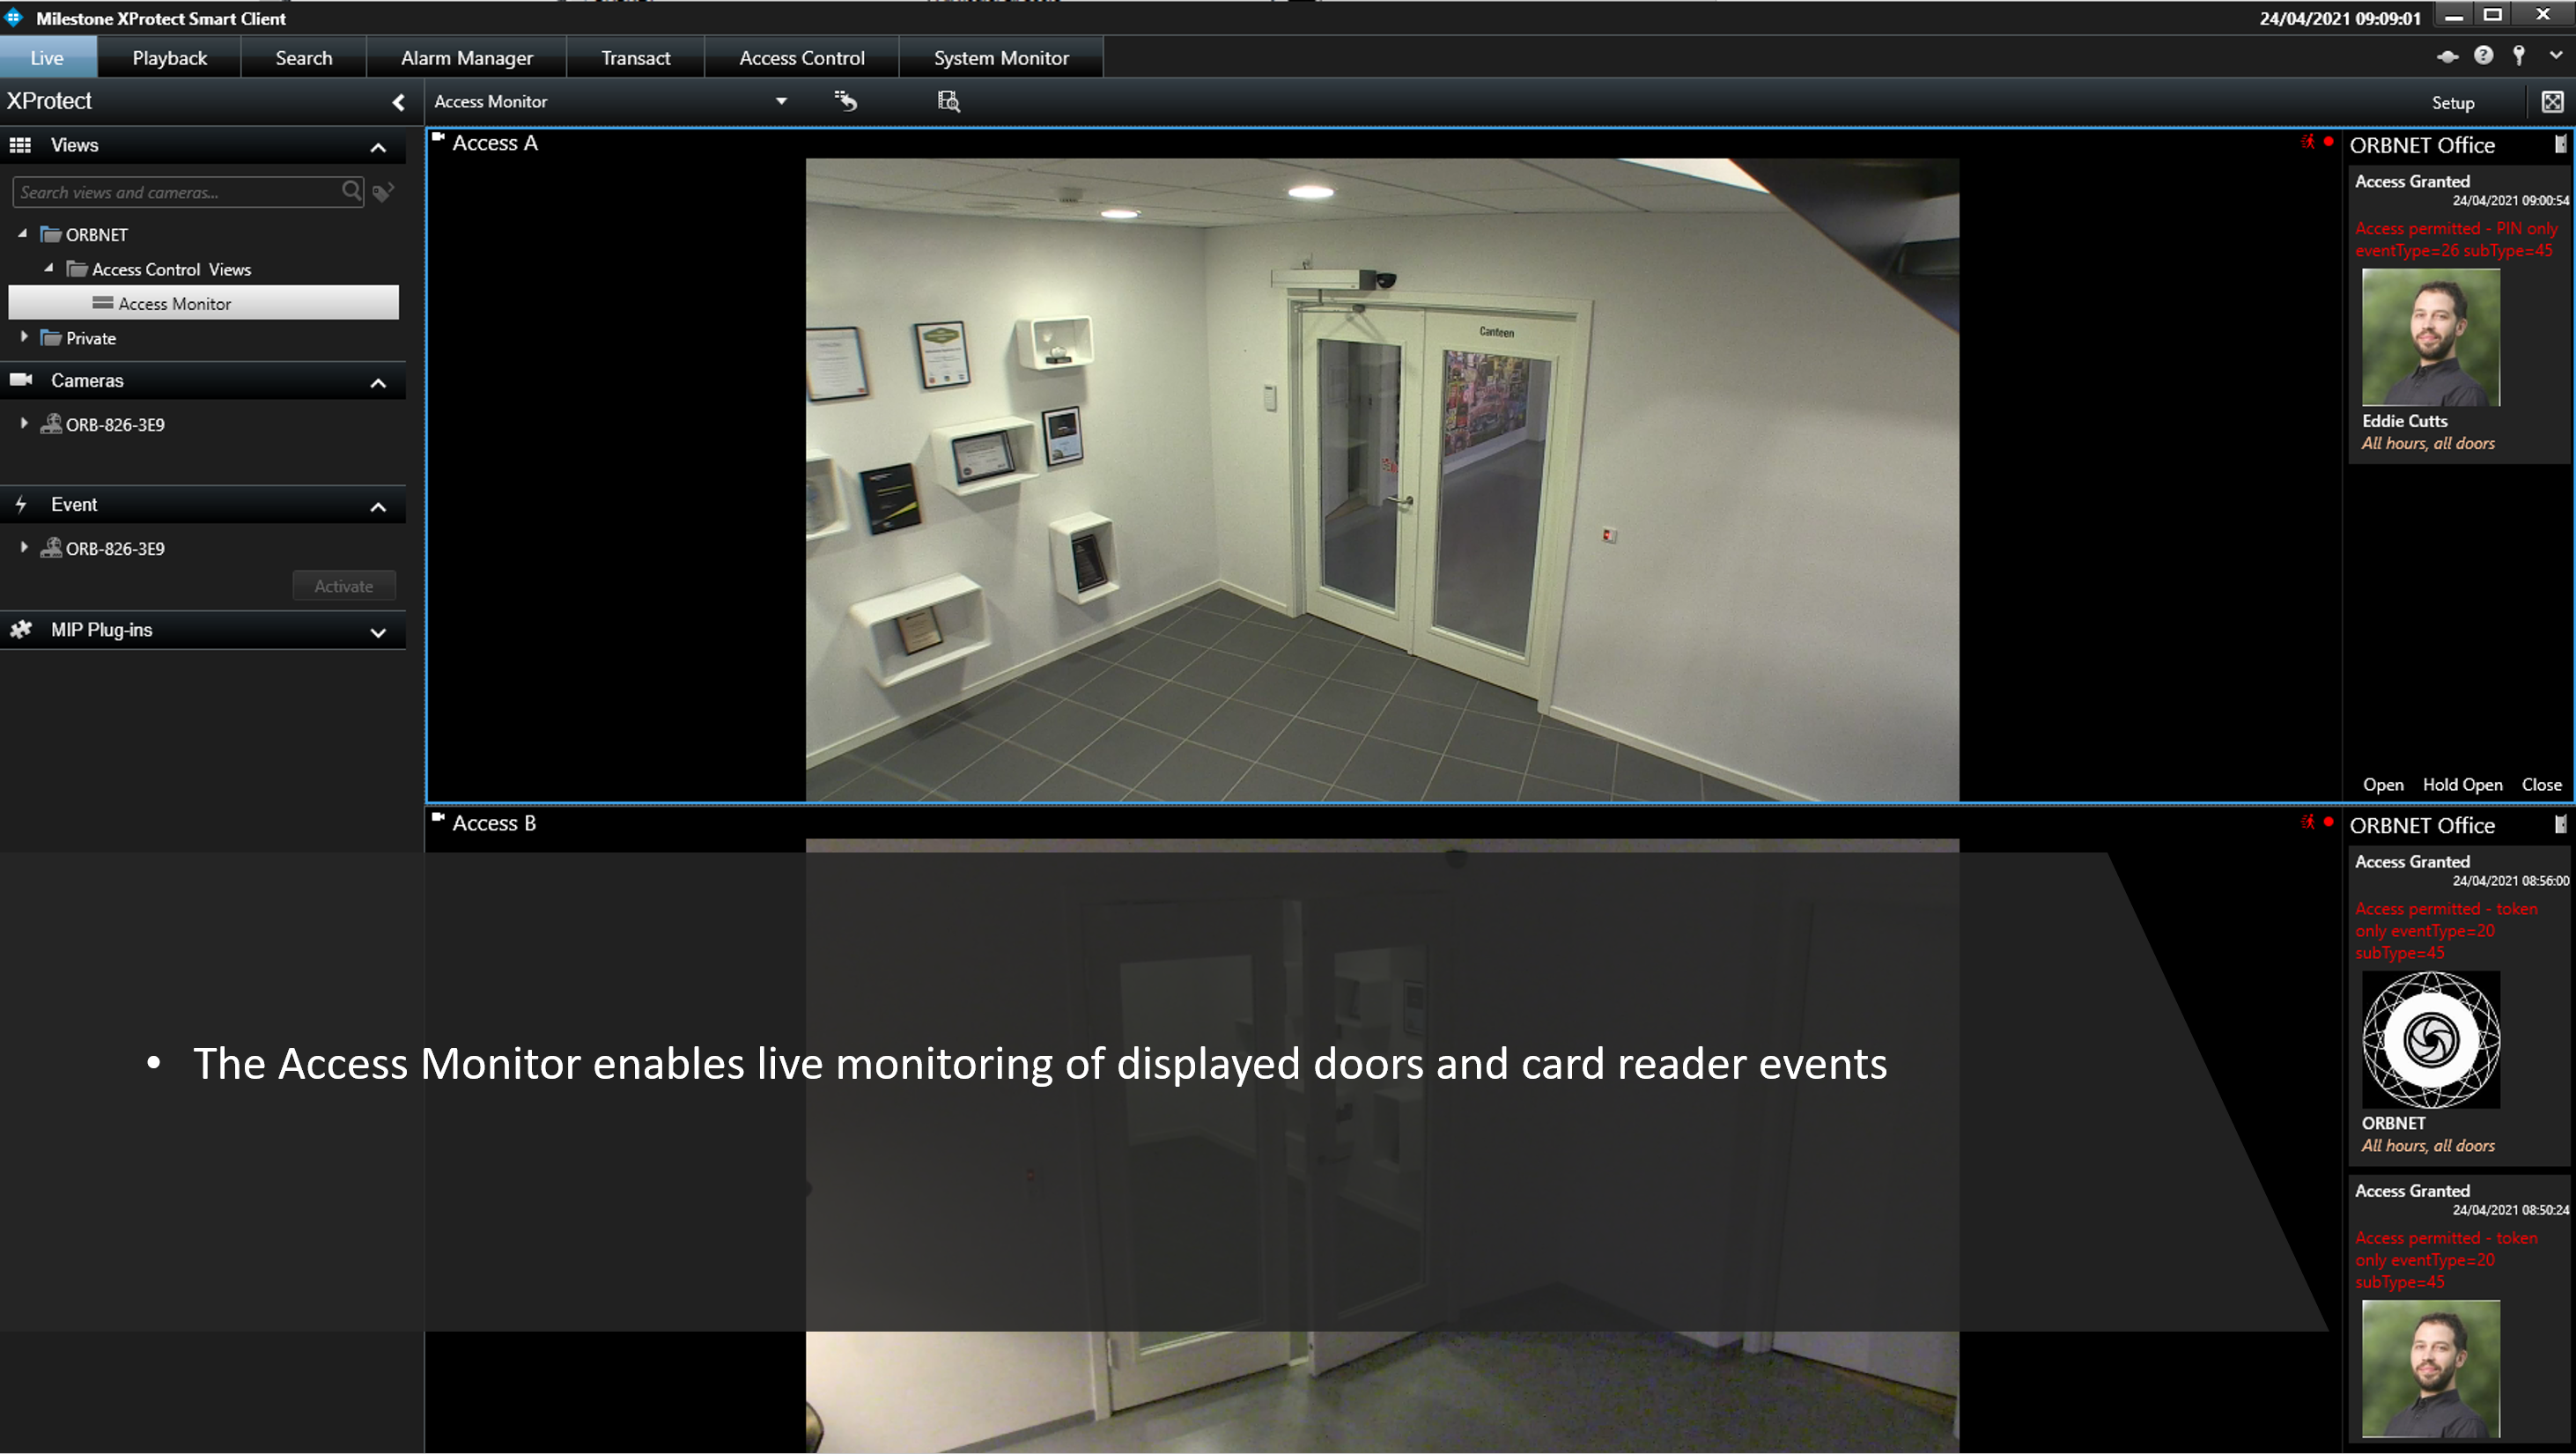Open the Transact tab
Viewport: 2576px width, 1454px height.
point(636,58)
